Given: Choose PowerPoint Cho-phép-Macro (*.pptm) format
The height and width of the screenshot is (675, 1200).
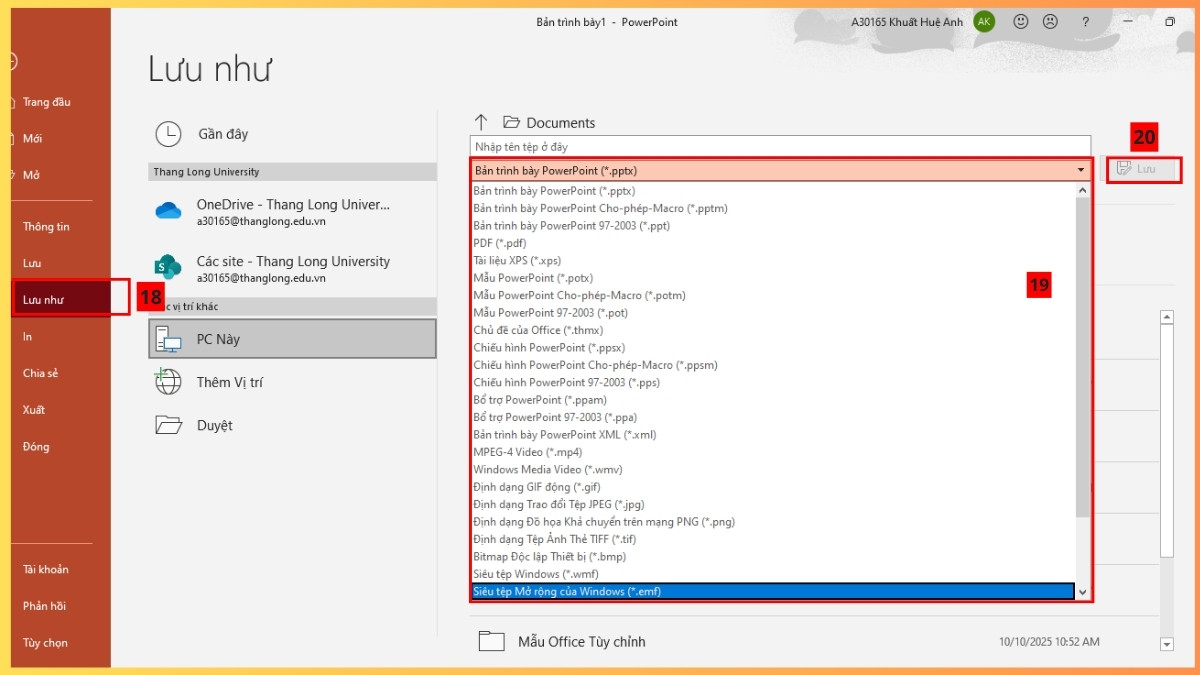Looking at the screenshot, I should pos(771,208).
